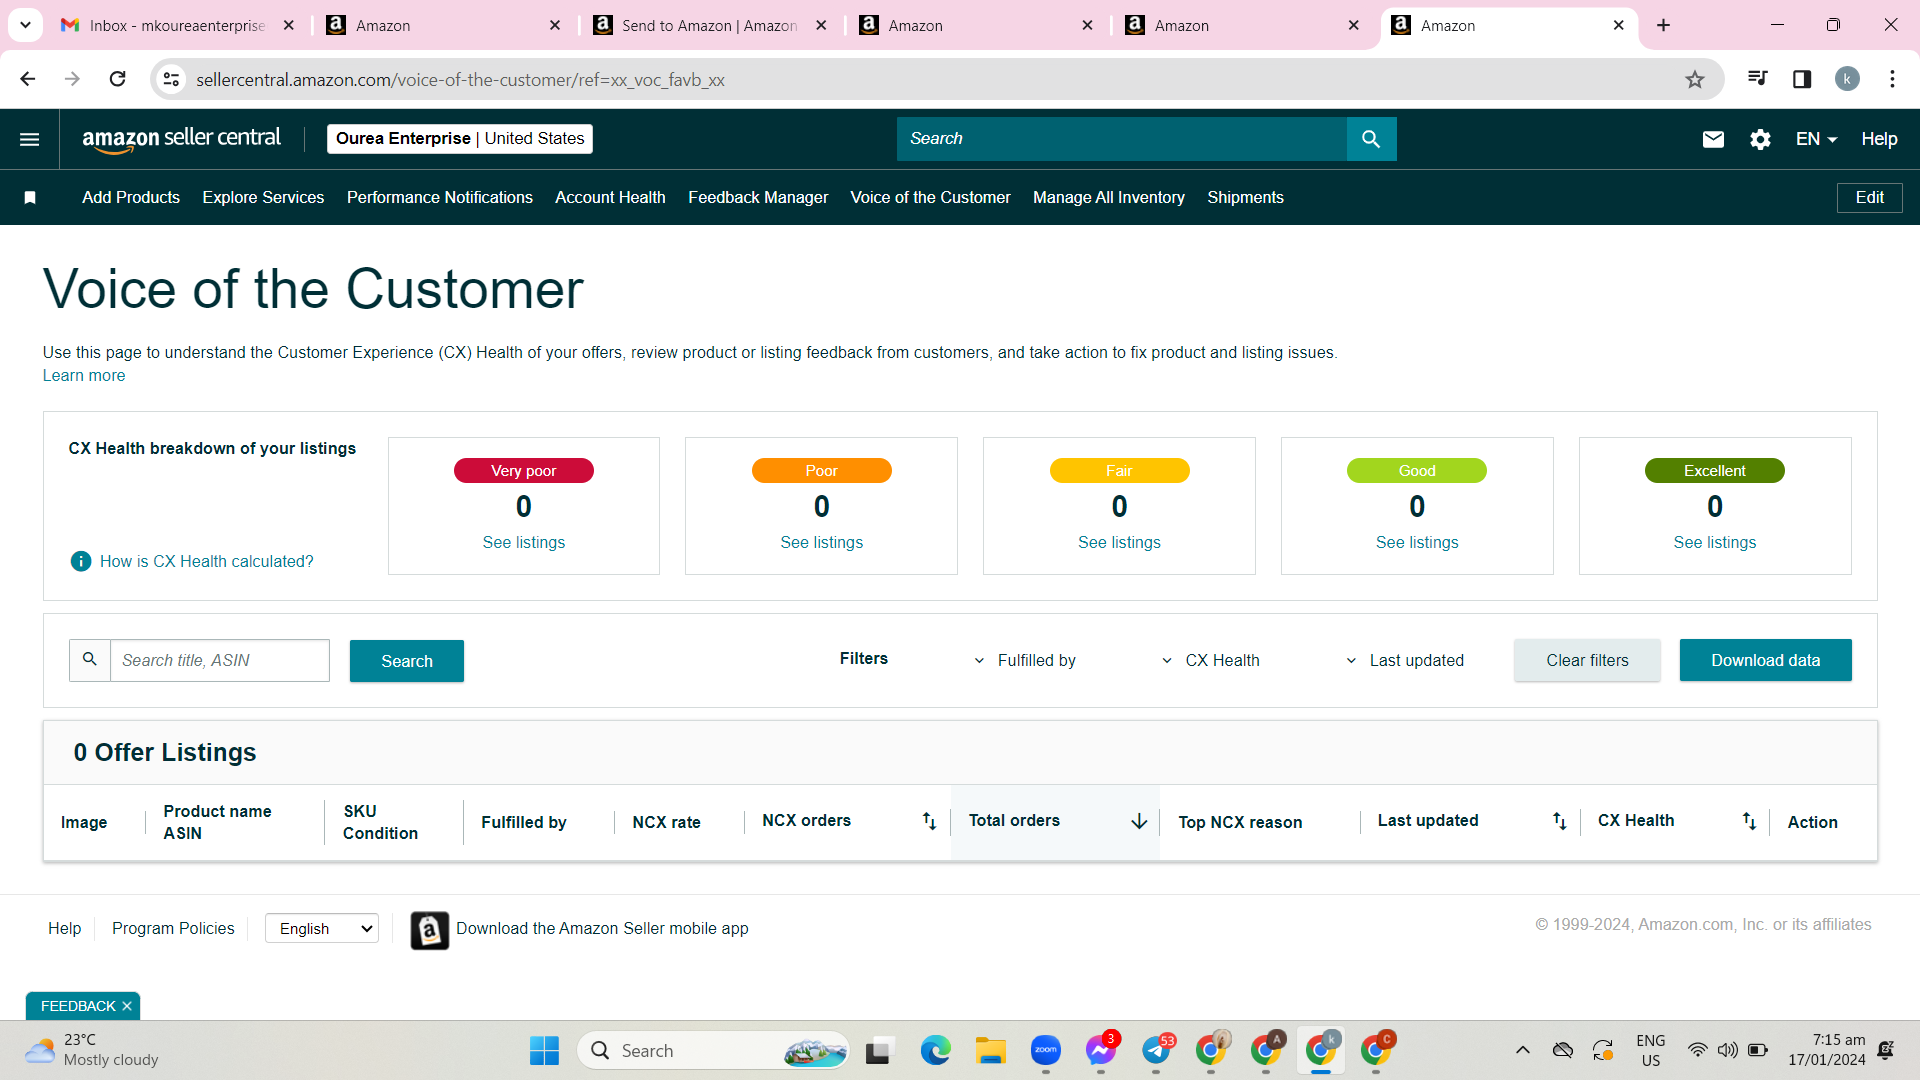1920x1080 pixels.
Task: Click the browser address bar
Action: (x=935, y=80)
